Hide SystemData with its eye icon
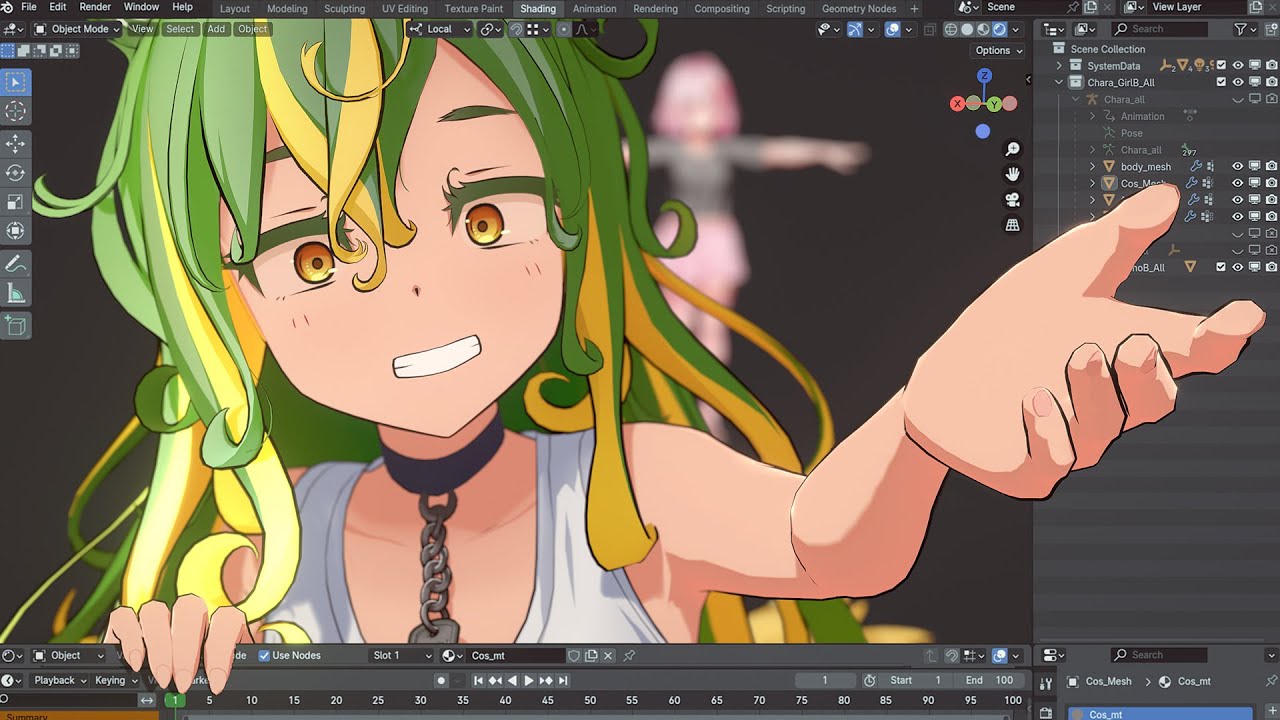The image size is (1280, 720). tap(1238, 66)
